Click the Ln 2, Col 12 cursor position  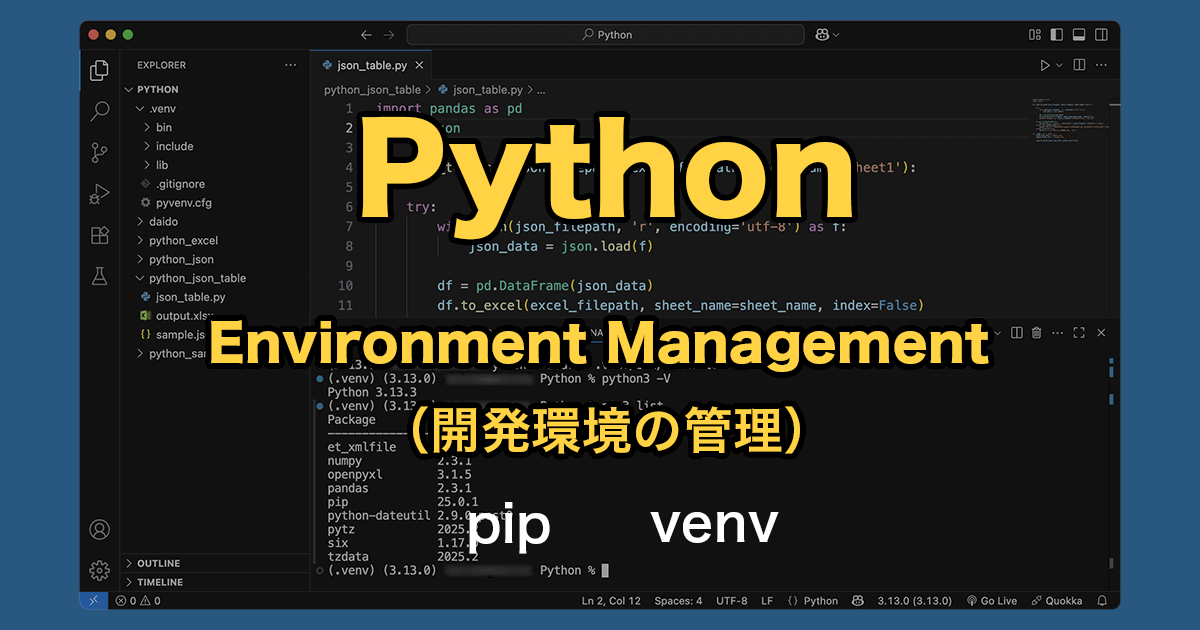611,601
